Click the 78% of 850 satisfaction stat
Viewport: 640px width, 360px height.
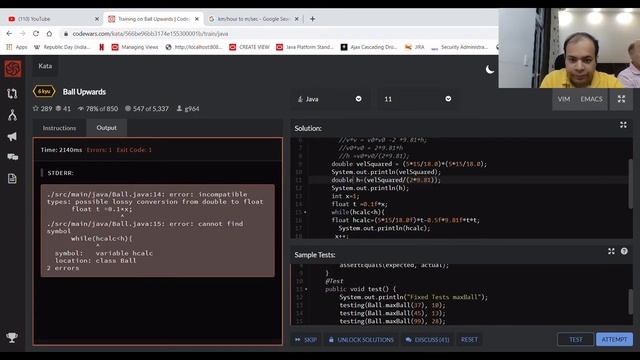98,109
